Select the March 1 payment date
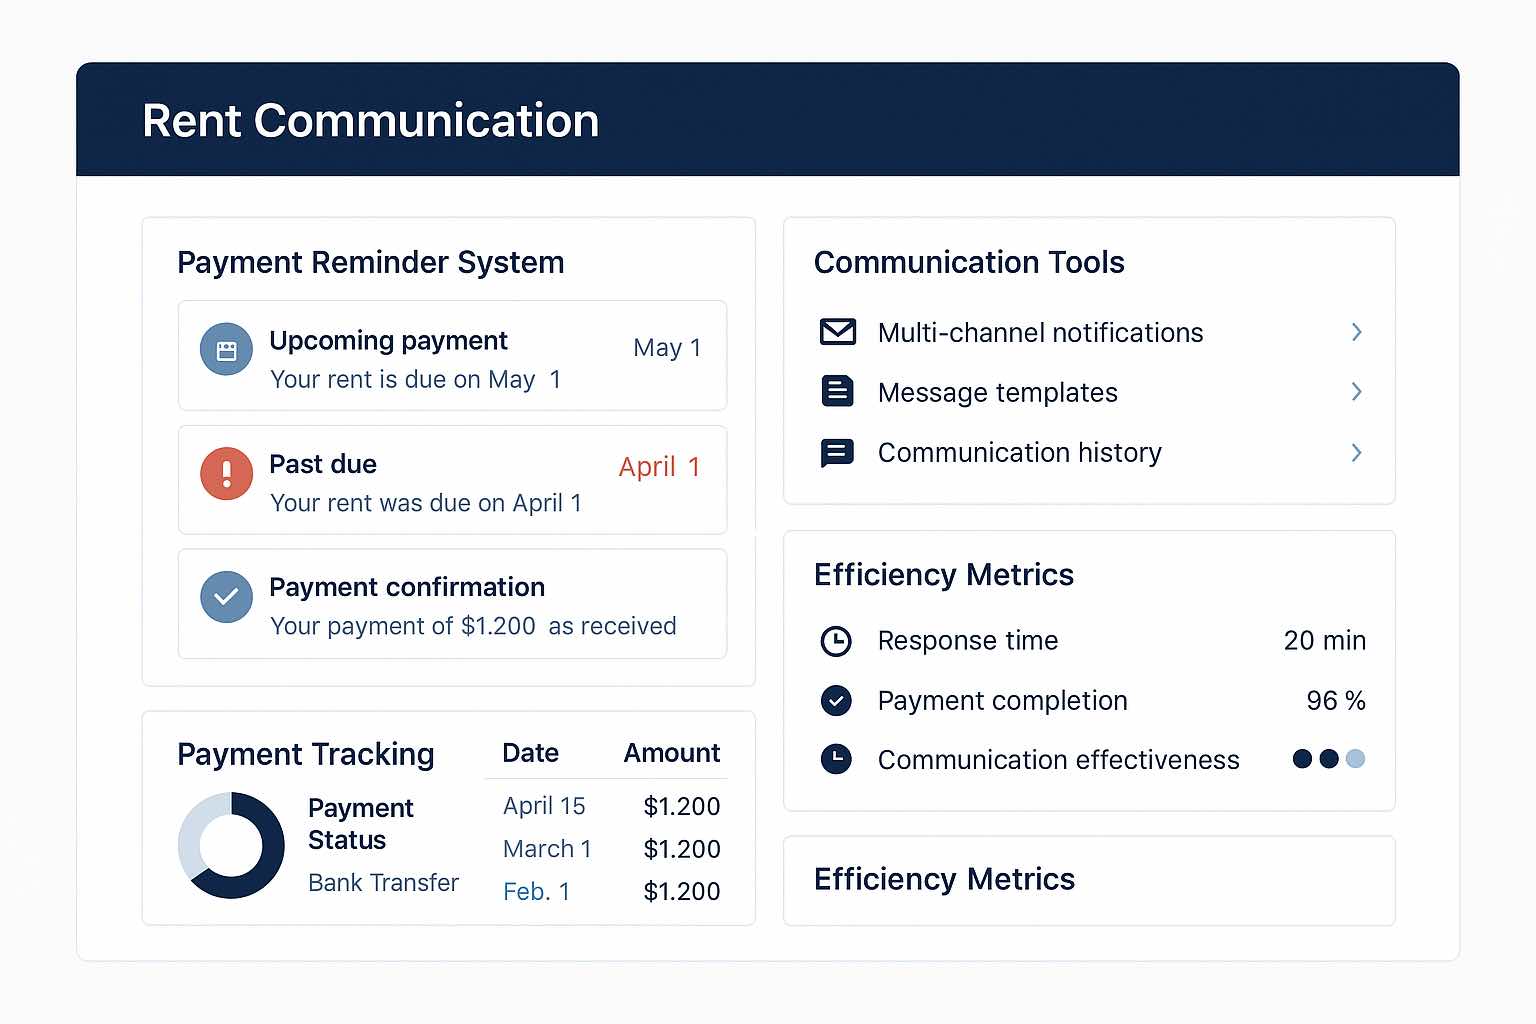Viewport: 1536px width, 1024px height. (x=547, y=849)
